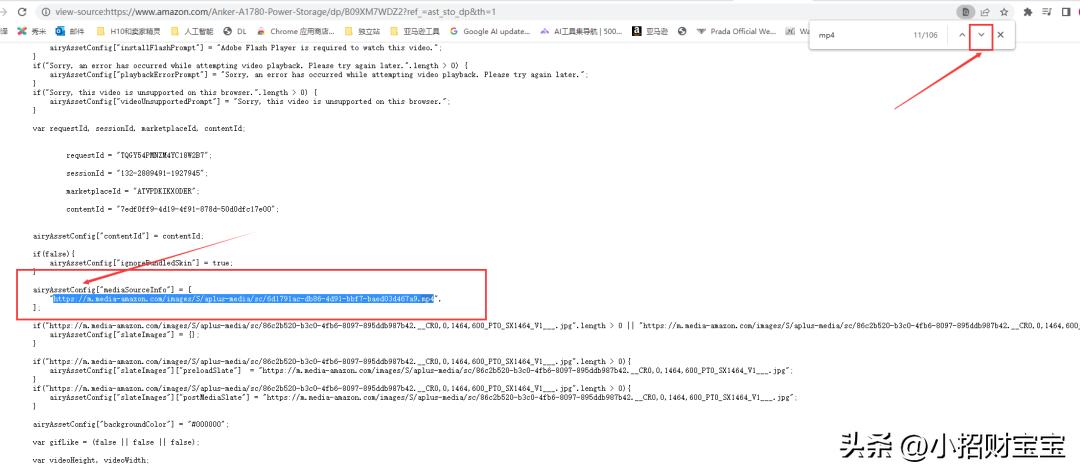Open the Chrome 应用商店 bookmark
The width and height of the screenshot is (1080, 474).
(296, 31)
